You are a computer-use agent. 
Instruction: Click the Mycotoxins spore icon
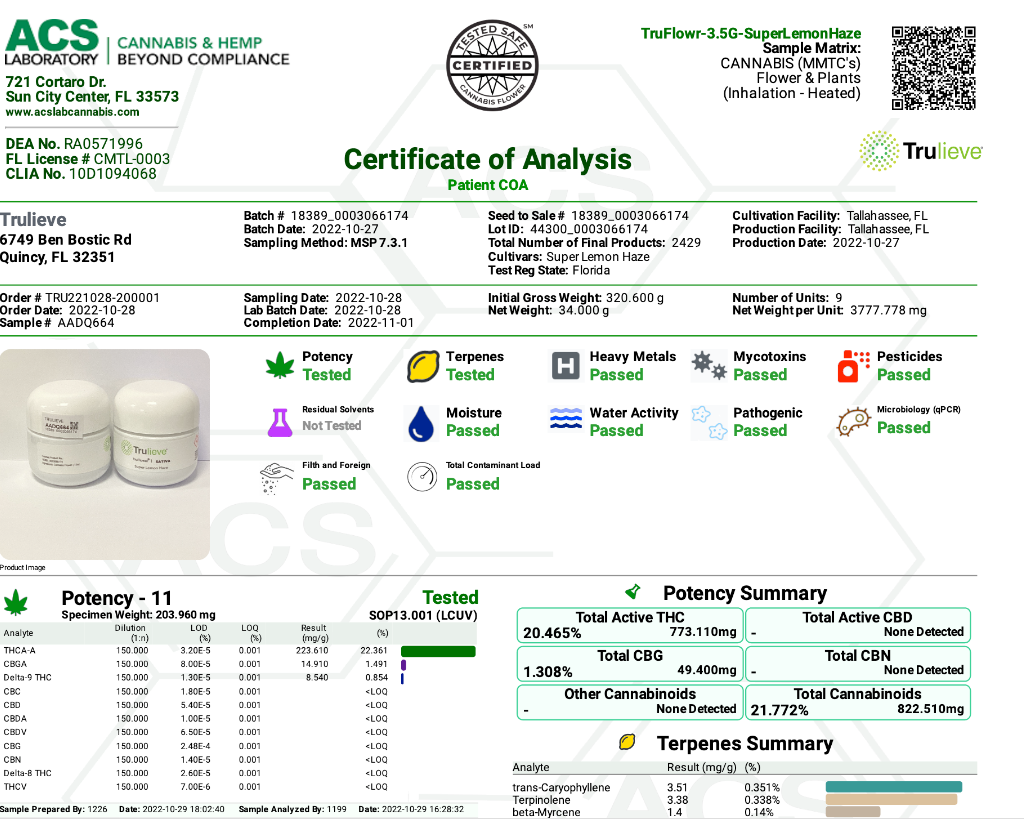pyautogui.click(x=709, y=366)
